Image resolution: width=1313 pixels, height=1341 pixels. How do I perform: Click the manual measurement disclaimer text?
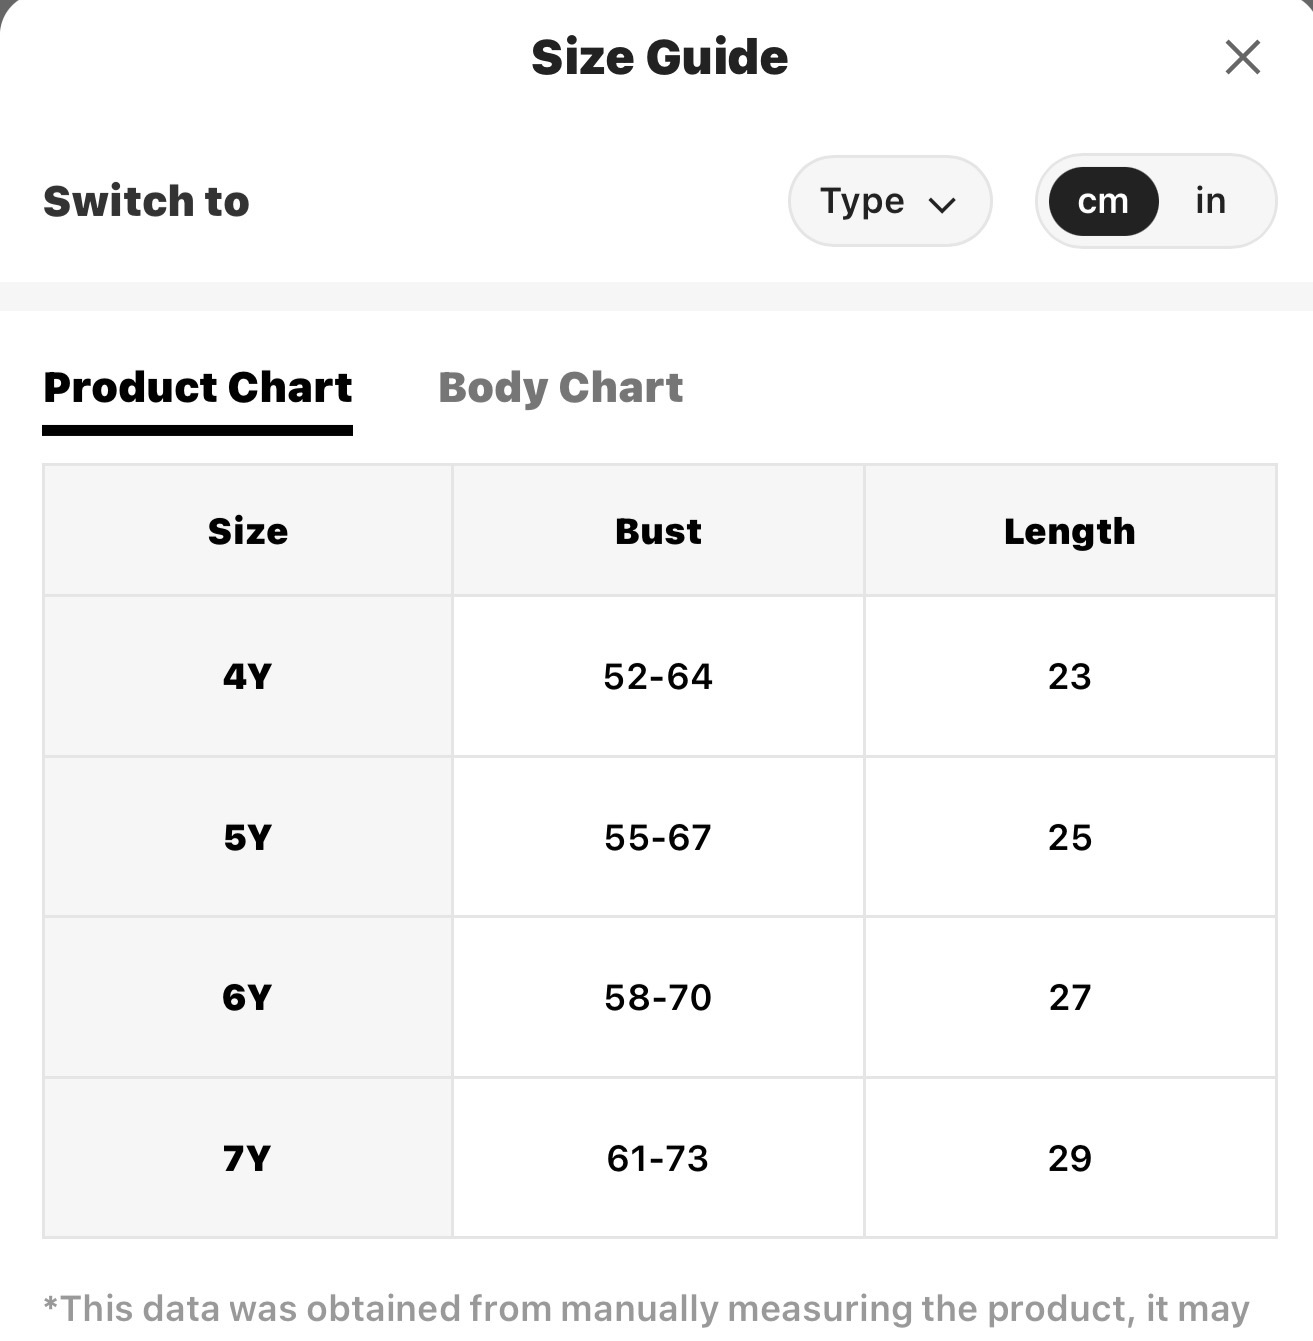click(647, 1309)
